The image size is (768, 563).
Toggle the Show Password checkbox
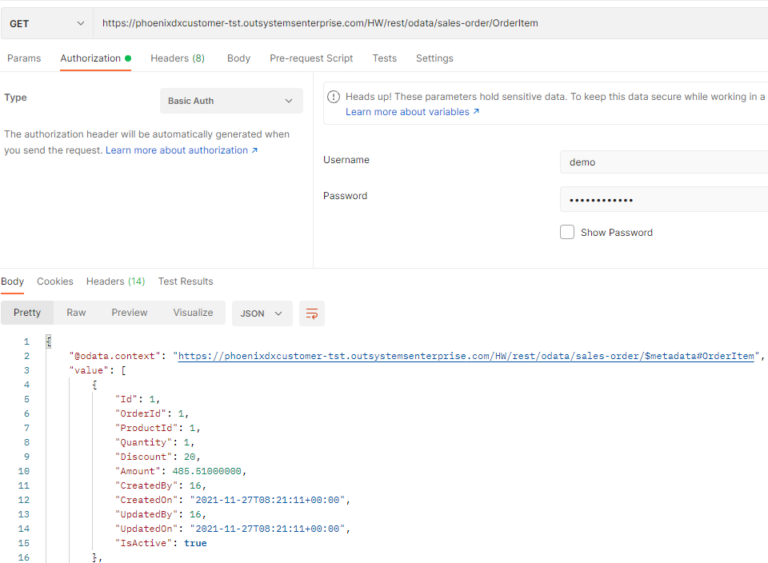567,232
